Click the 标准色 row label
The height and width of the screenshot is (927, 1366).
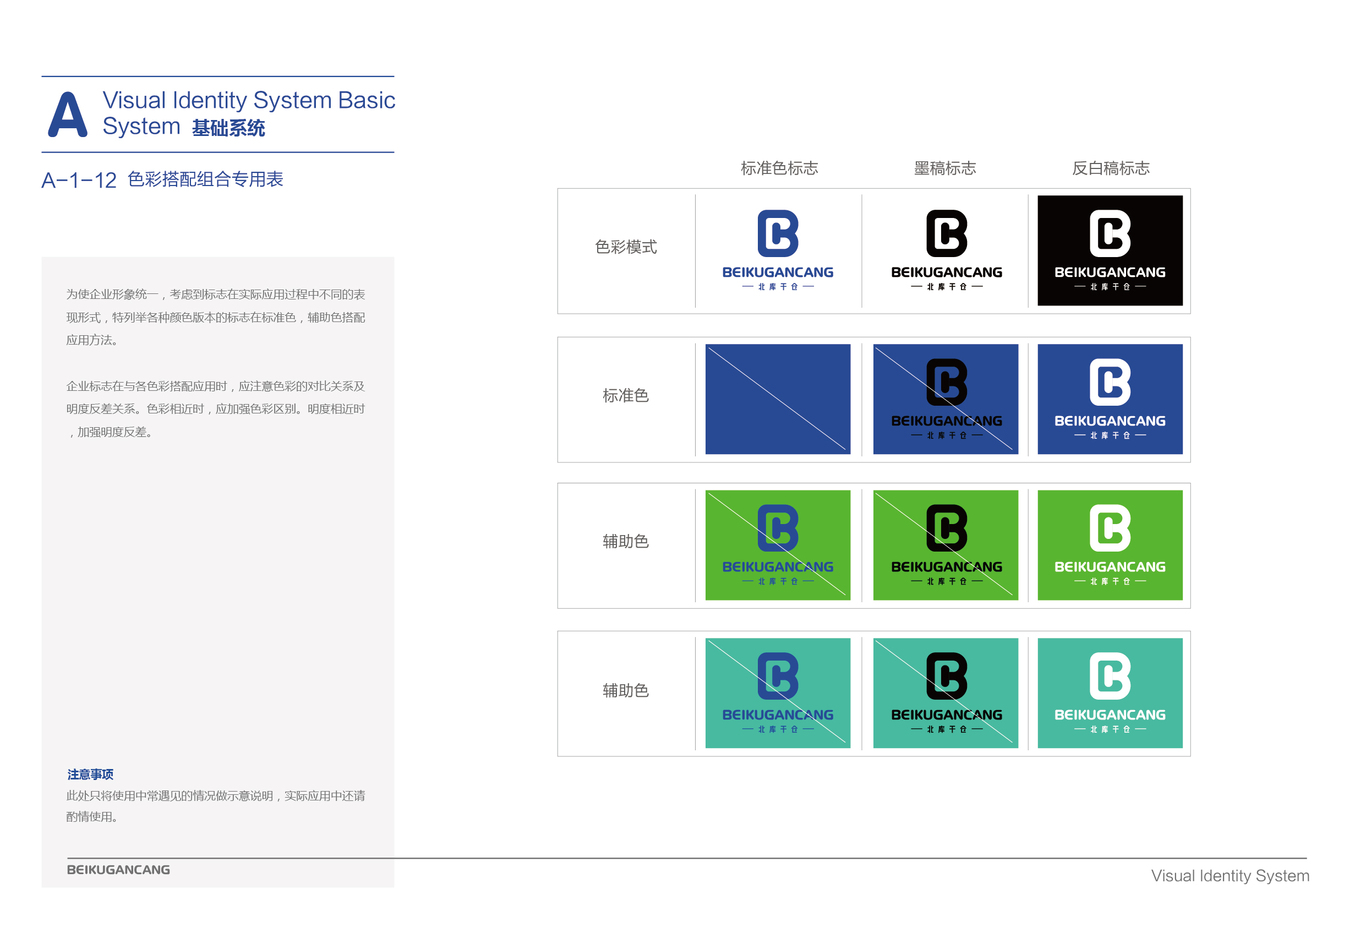pos(626,396)
